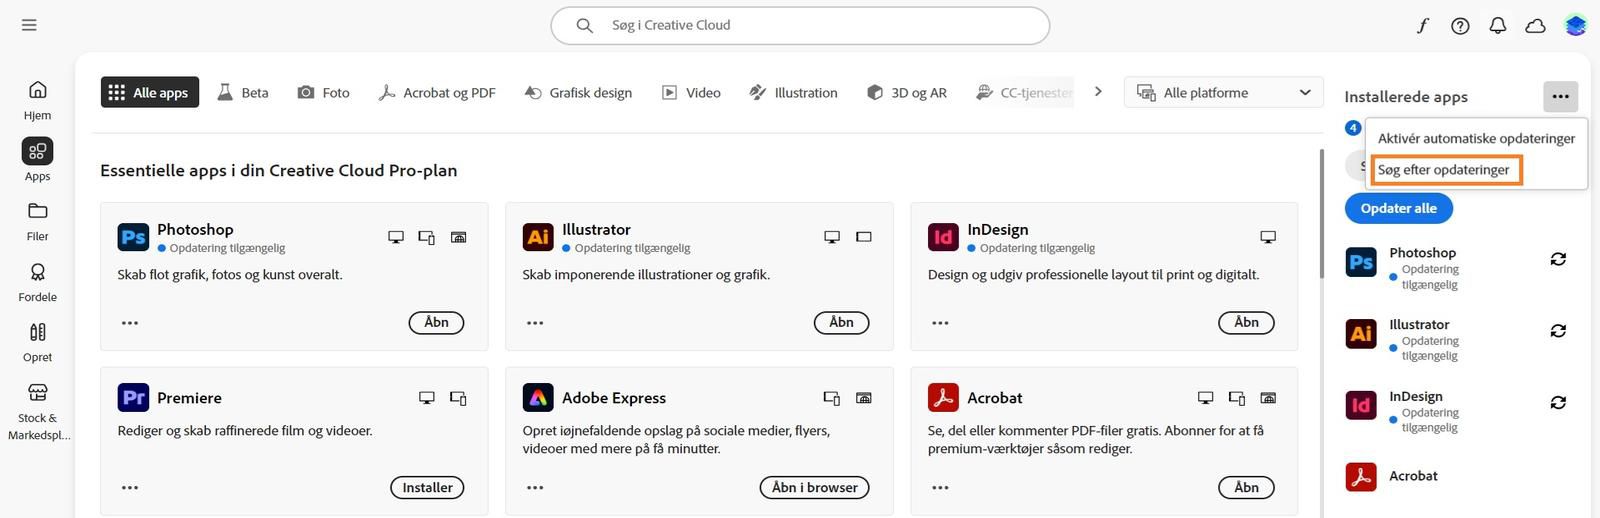This screenshot has width=1600, height=518.
Task: Click the update count badge 4
Action: tap(1353, 128)
